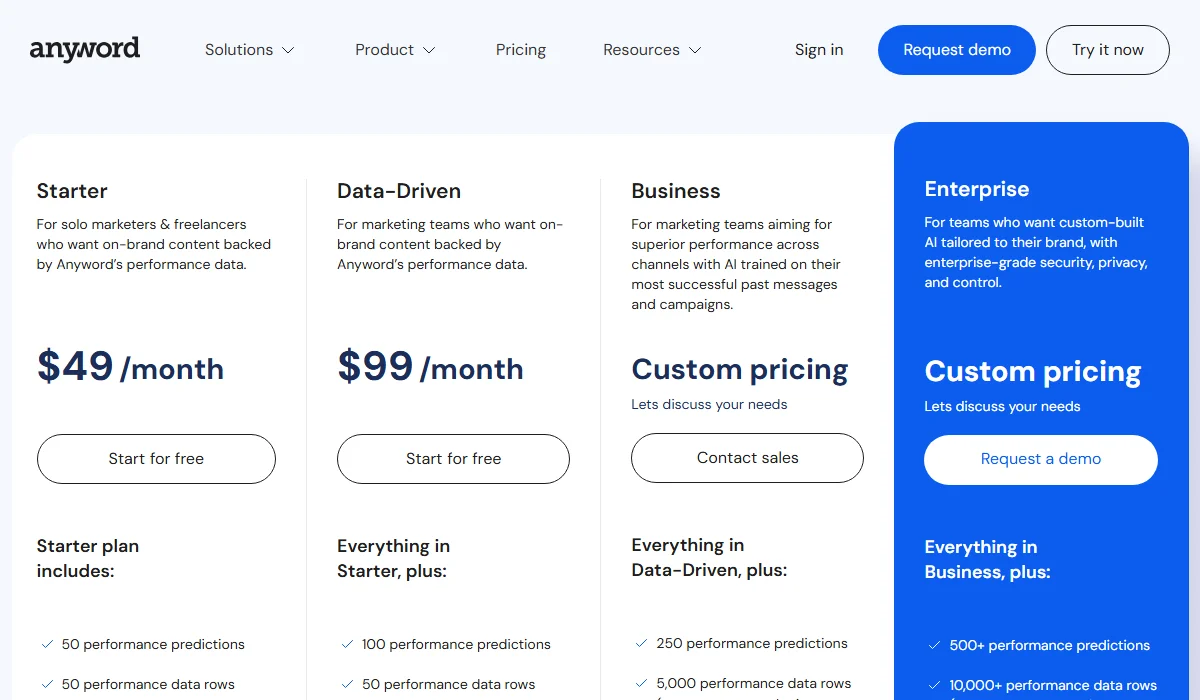Select Pricing in the navigation bar
Image resolution: width=1200 pixels, height=700 pixels.
tap(520, 49)
